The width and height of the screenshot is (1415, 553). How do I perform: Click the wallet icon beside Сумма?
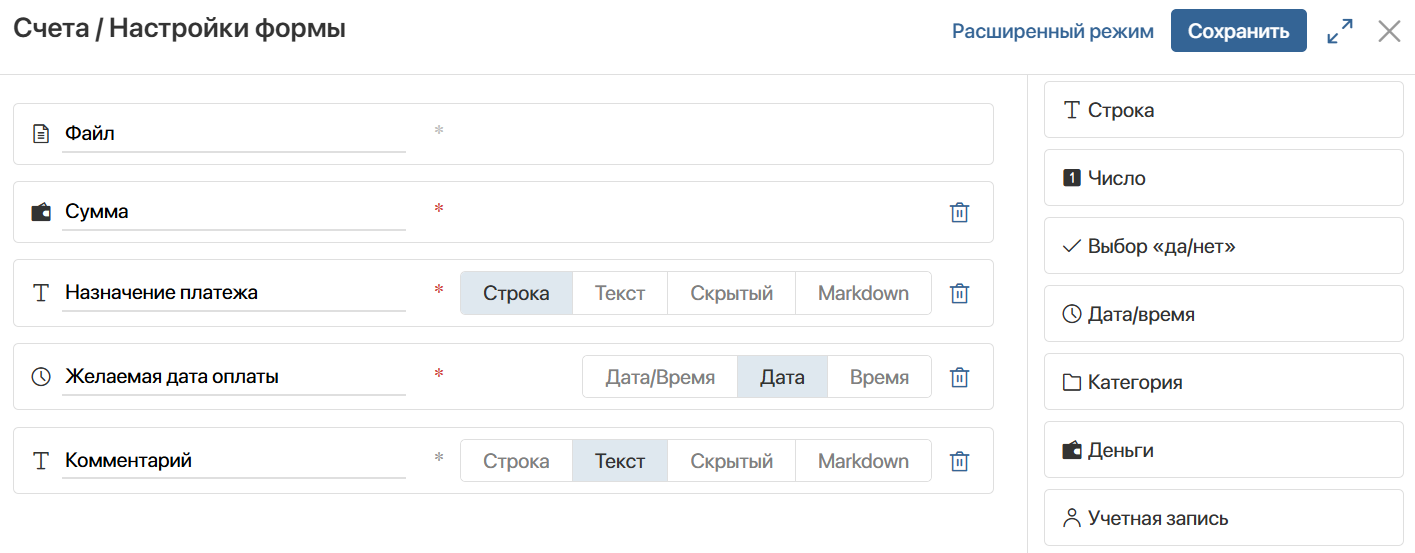click(41, 212)
